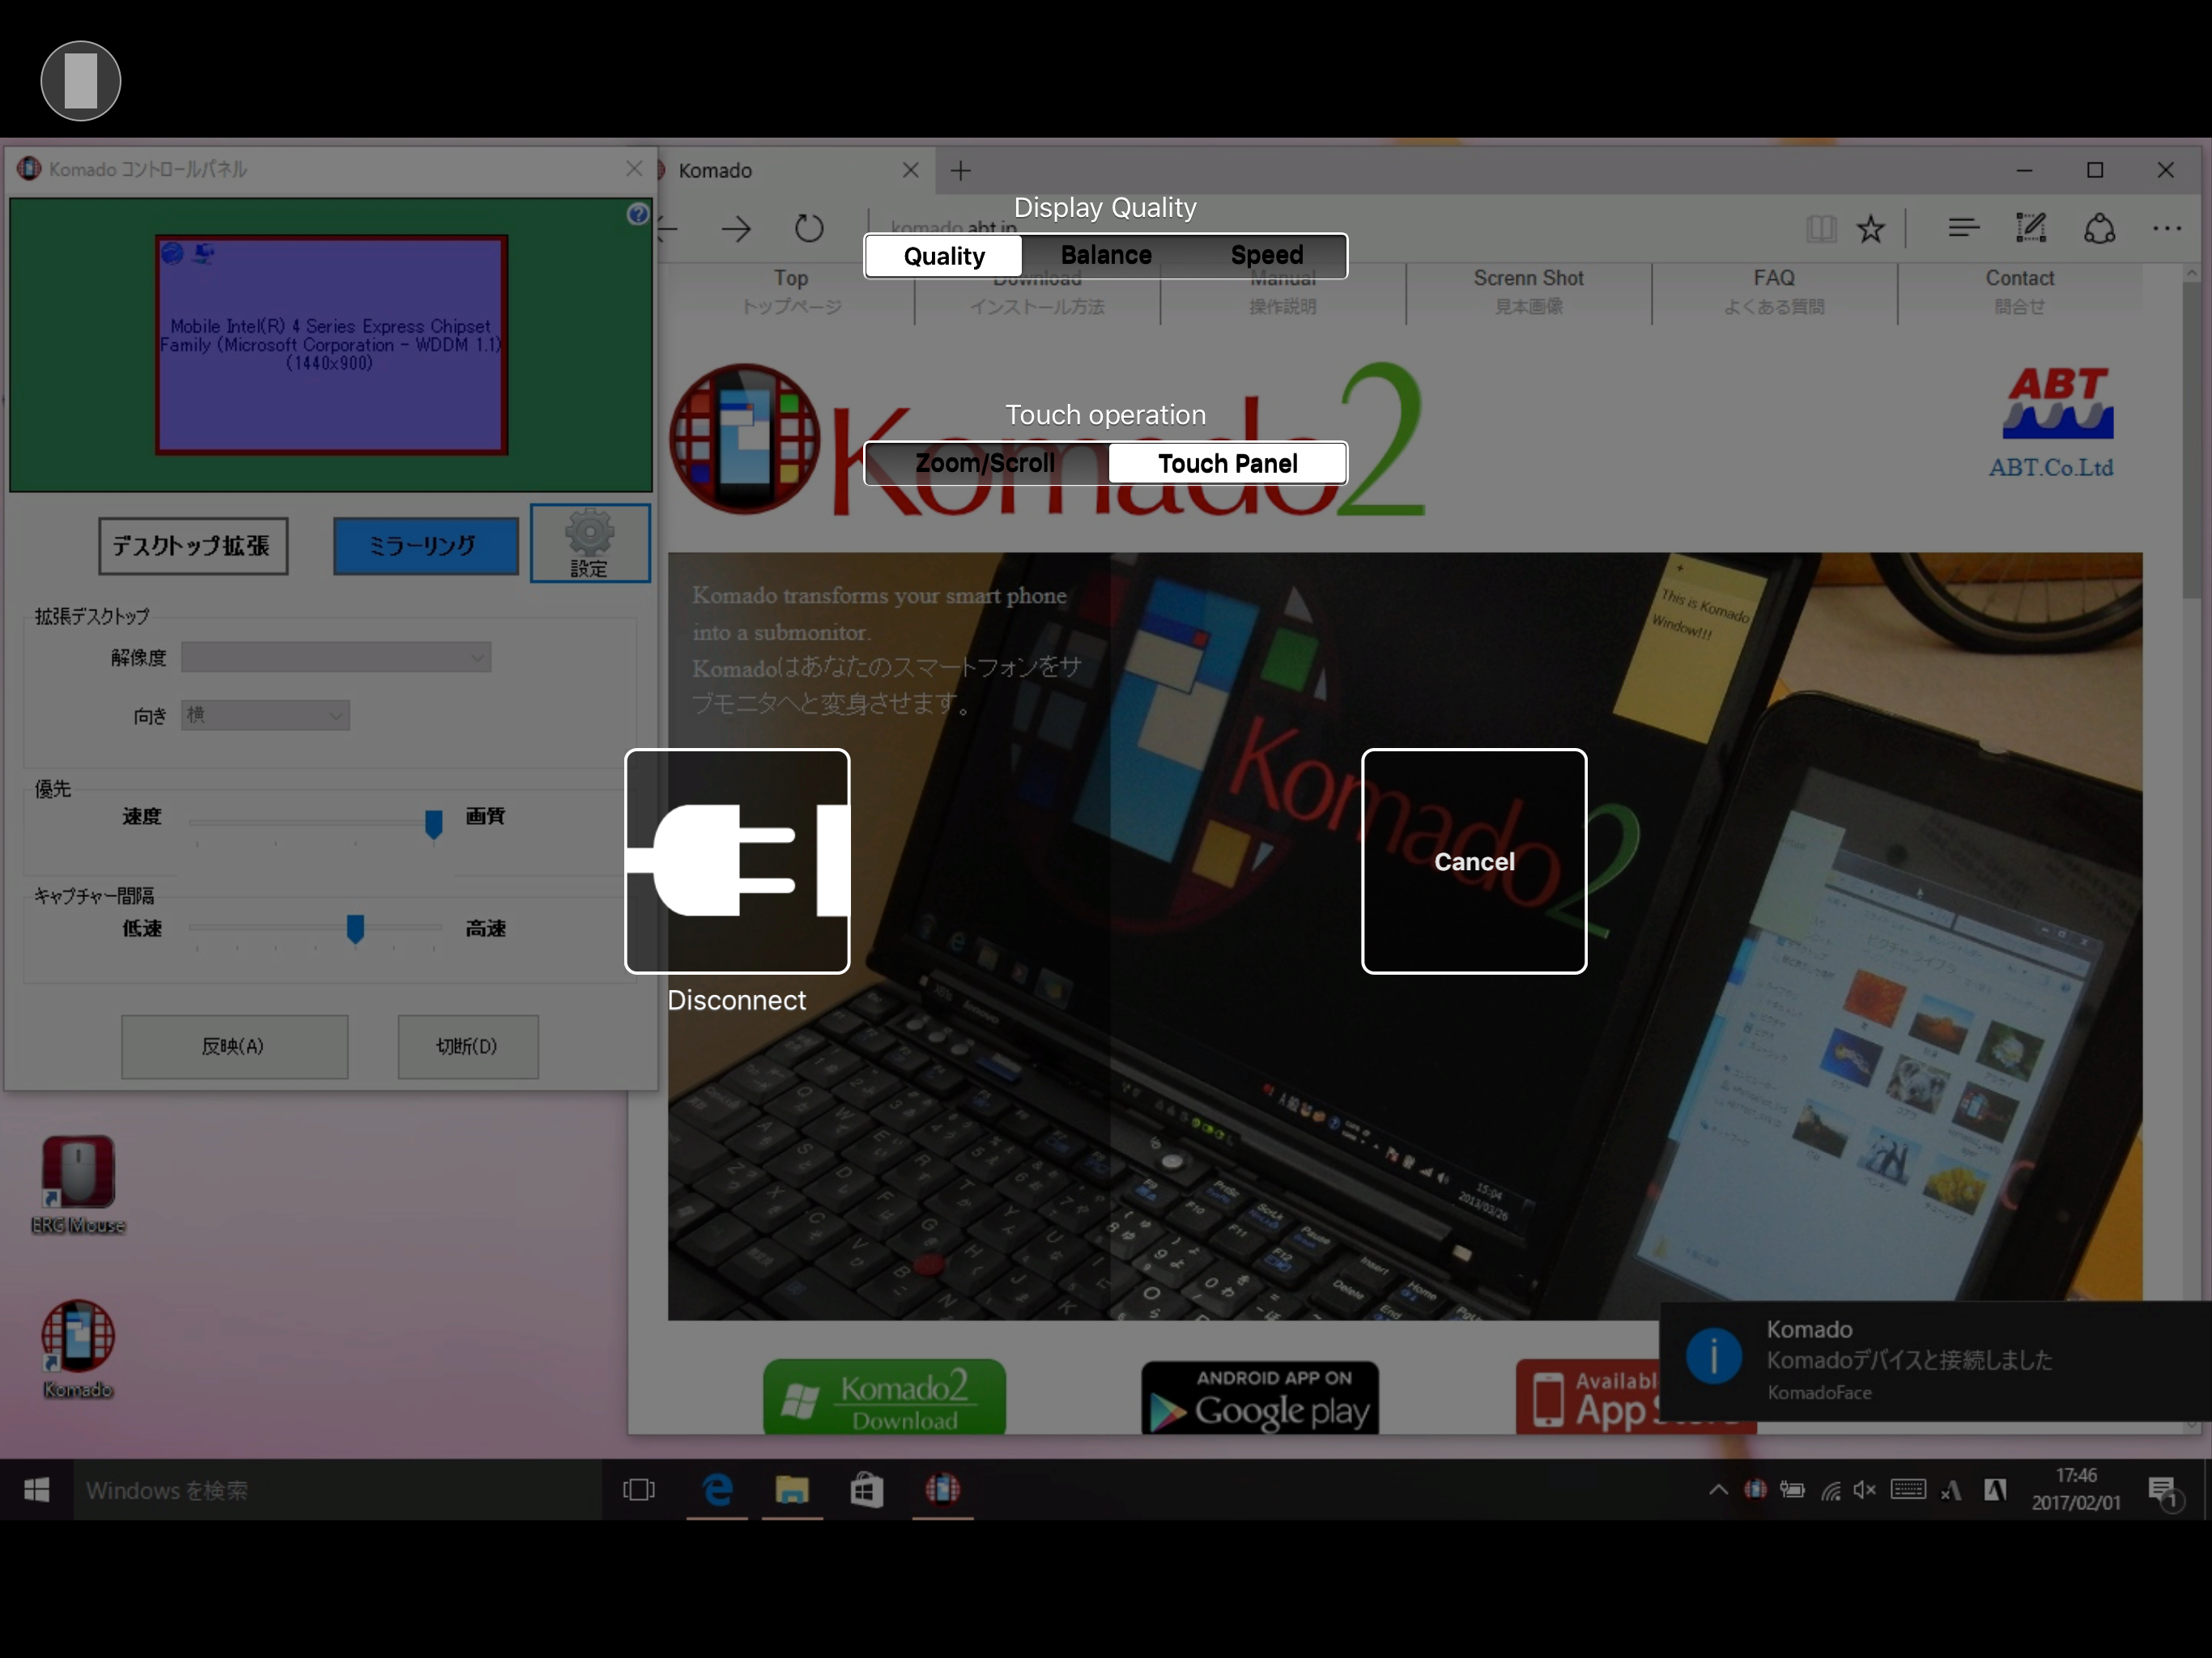The height and width of the screenshot is (1658, 2212).
Task: Open Store from taskbar
Action: (x=867, y=1490)
